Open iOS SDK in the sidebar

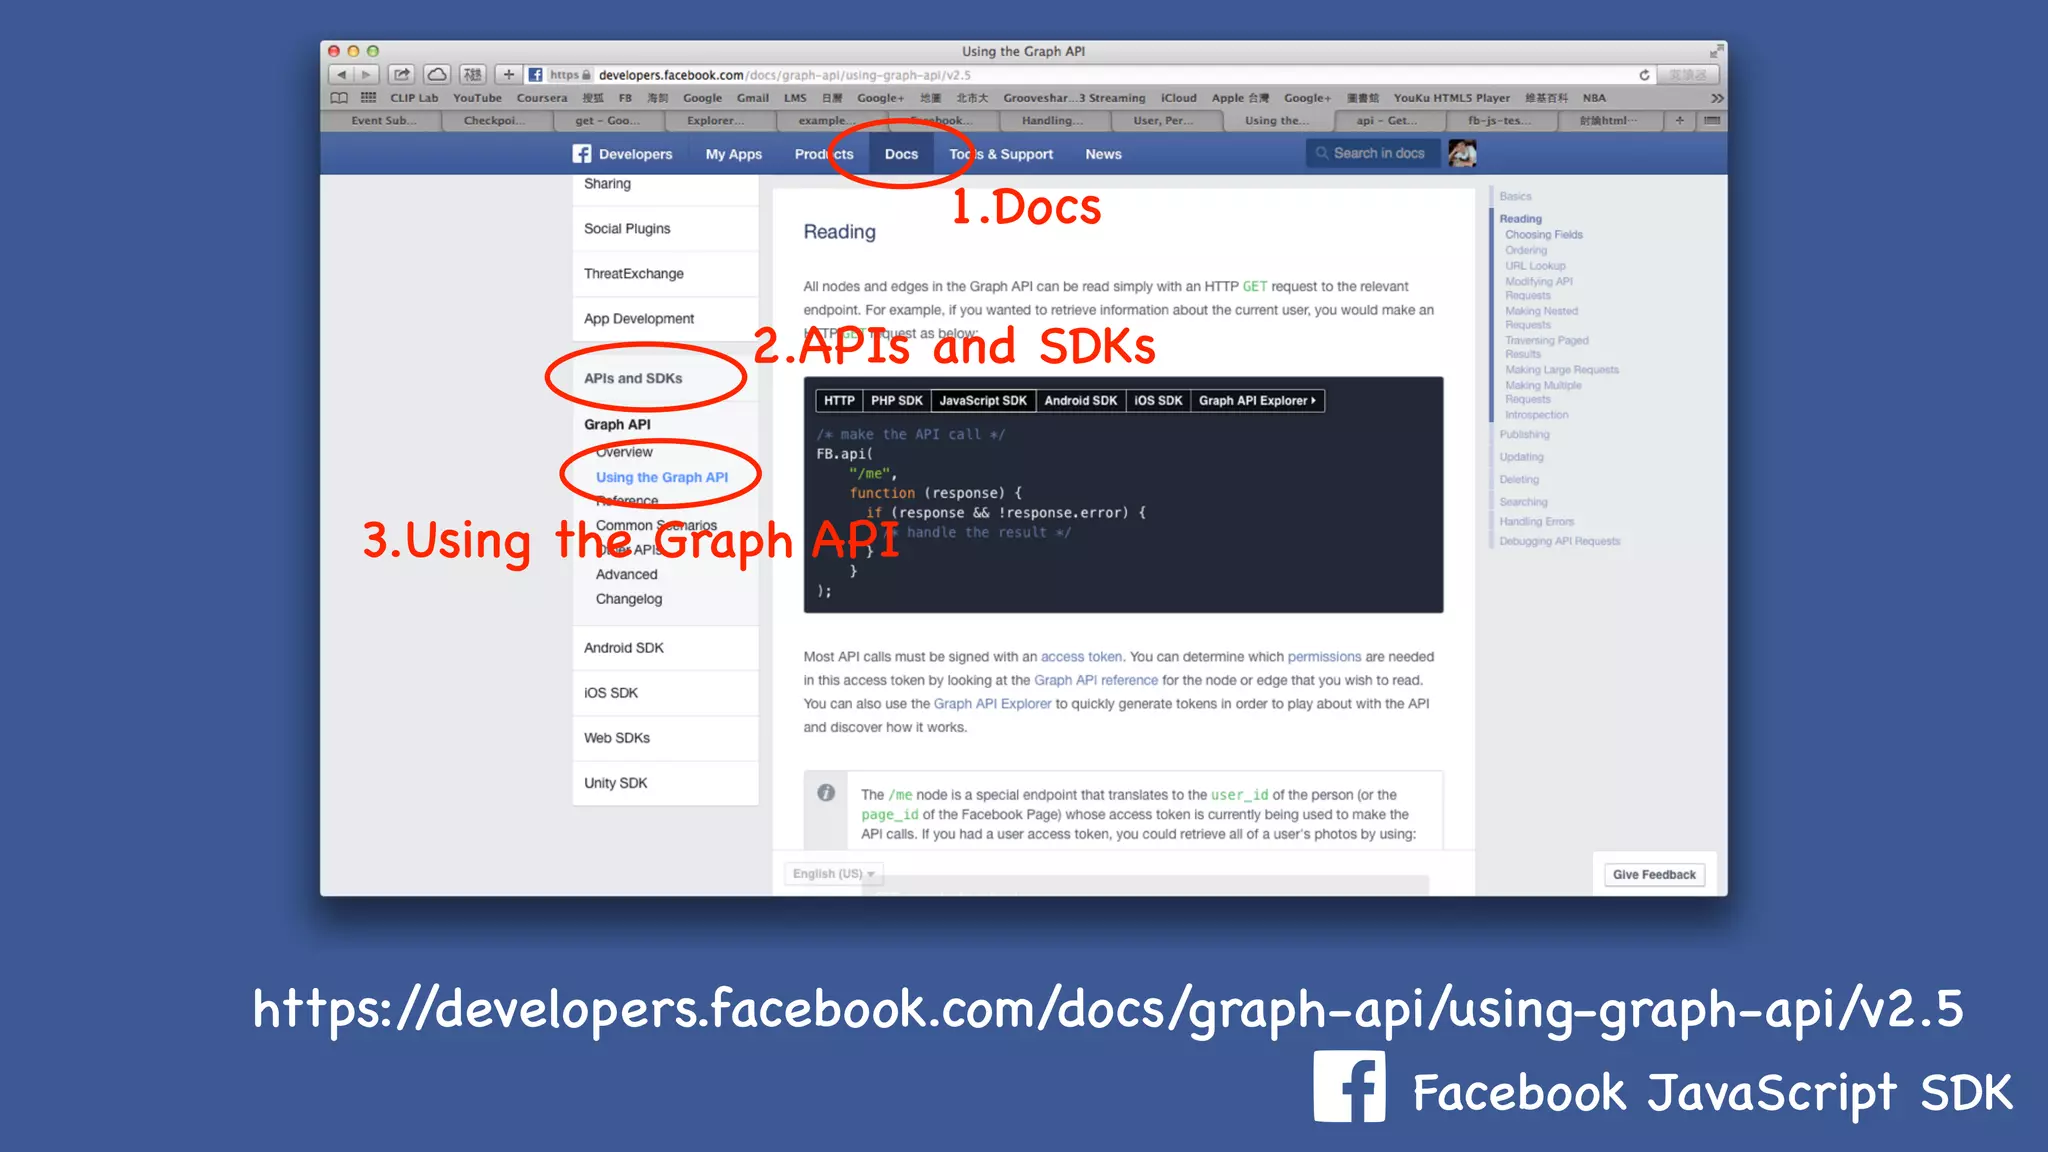pyautogui.click(x=665, y=693)
